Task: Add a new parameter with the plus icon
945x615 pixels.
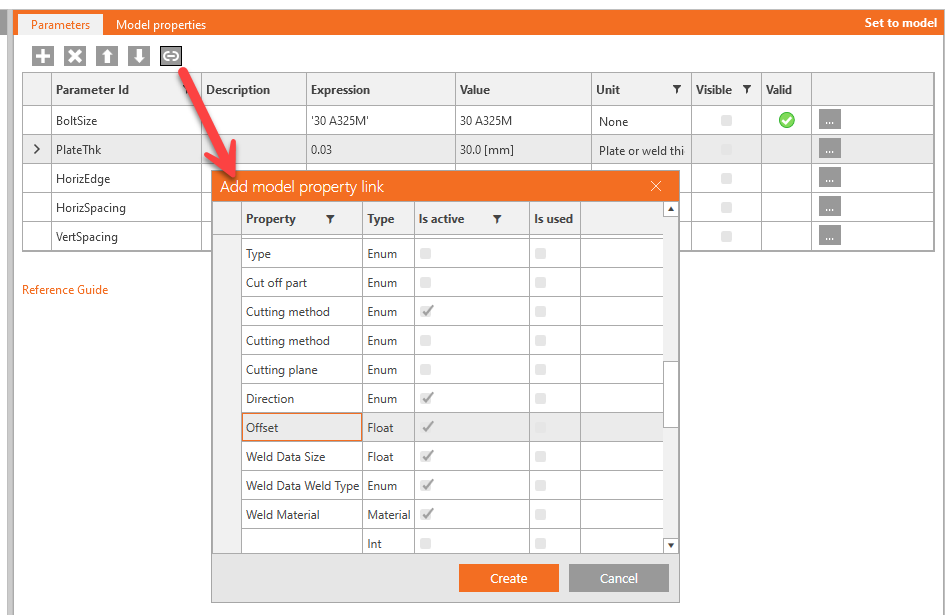Action: coord(43,56)
